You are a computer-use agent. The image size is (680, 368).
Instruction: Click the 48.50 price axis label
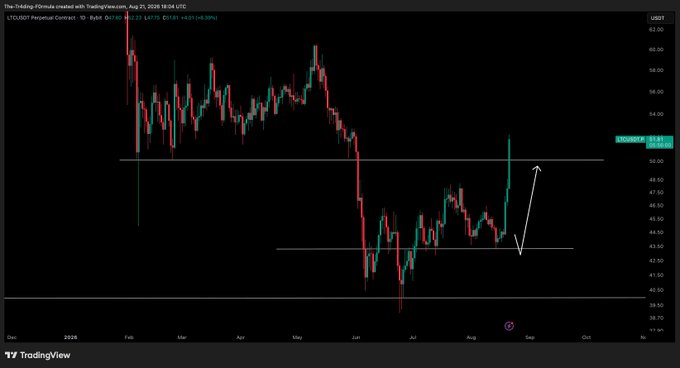(656, 180)
